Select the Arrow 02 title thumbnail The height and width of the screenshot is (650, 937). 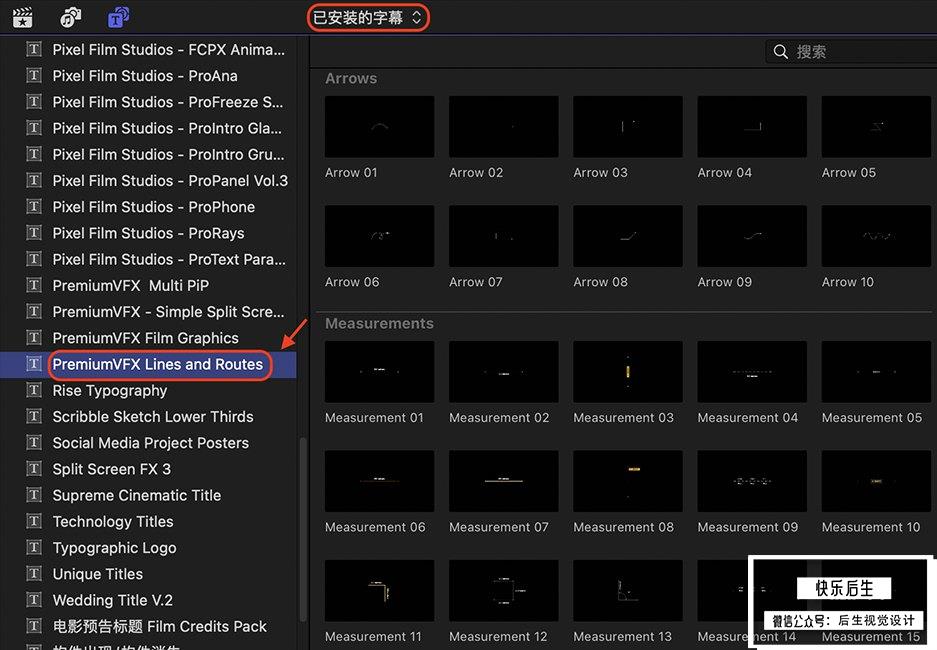(x=504, y=127)
